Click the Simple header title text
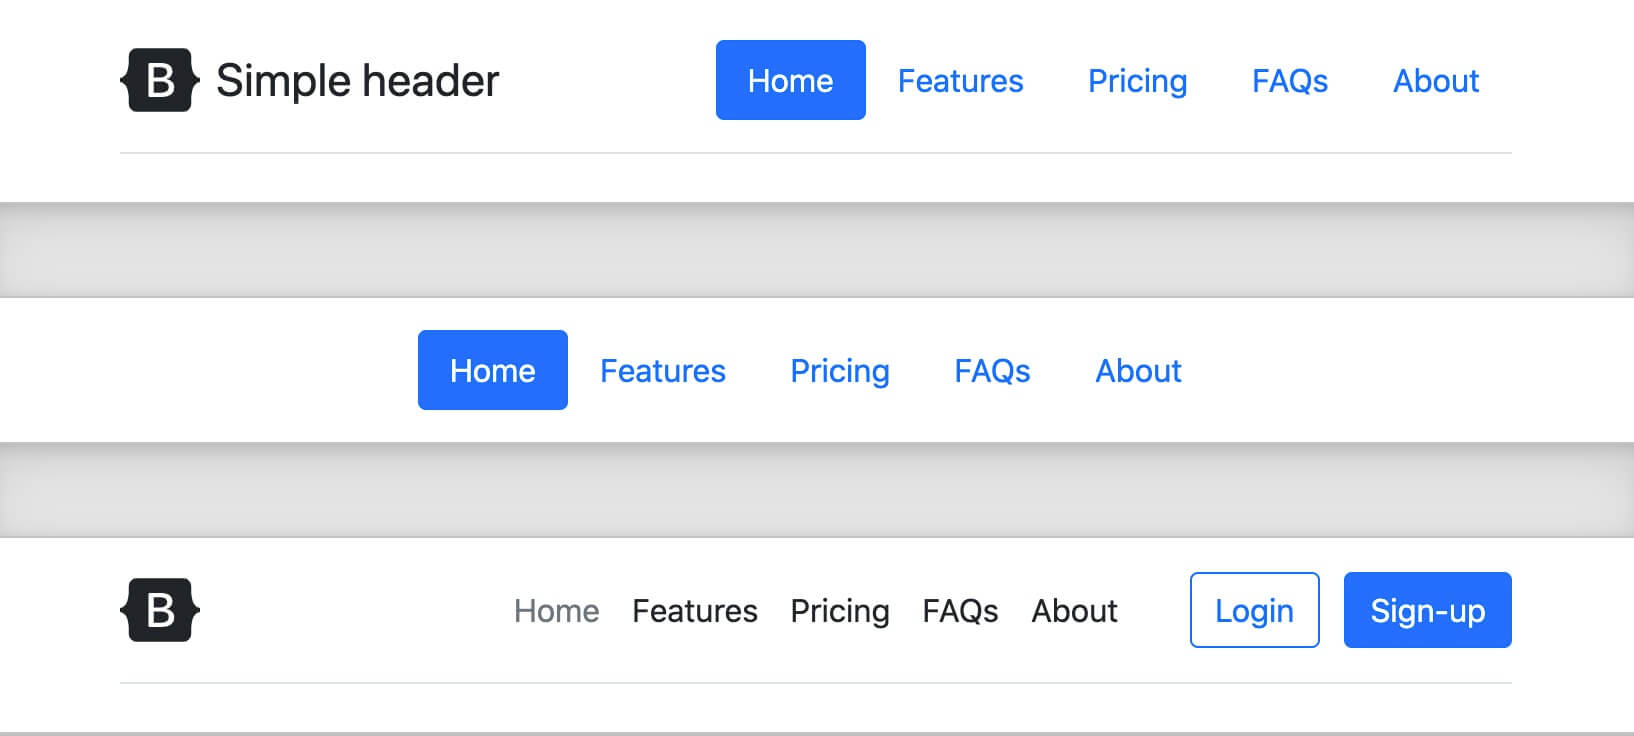The height and width of the screenshot is (736, 1634). [357, 80]
